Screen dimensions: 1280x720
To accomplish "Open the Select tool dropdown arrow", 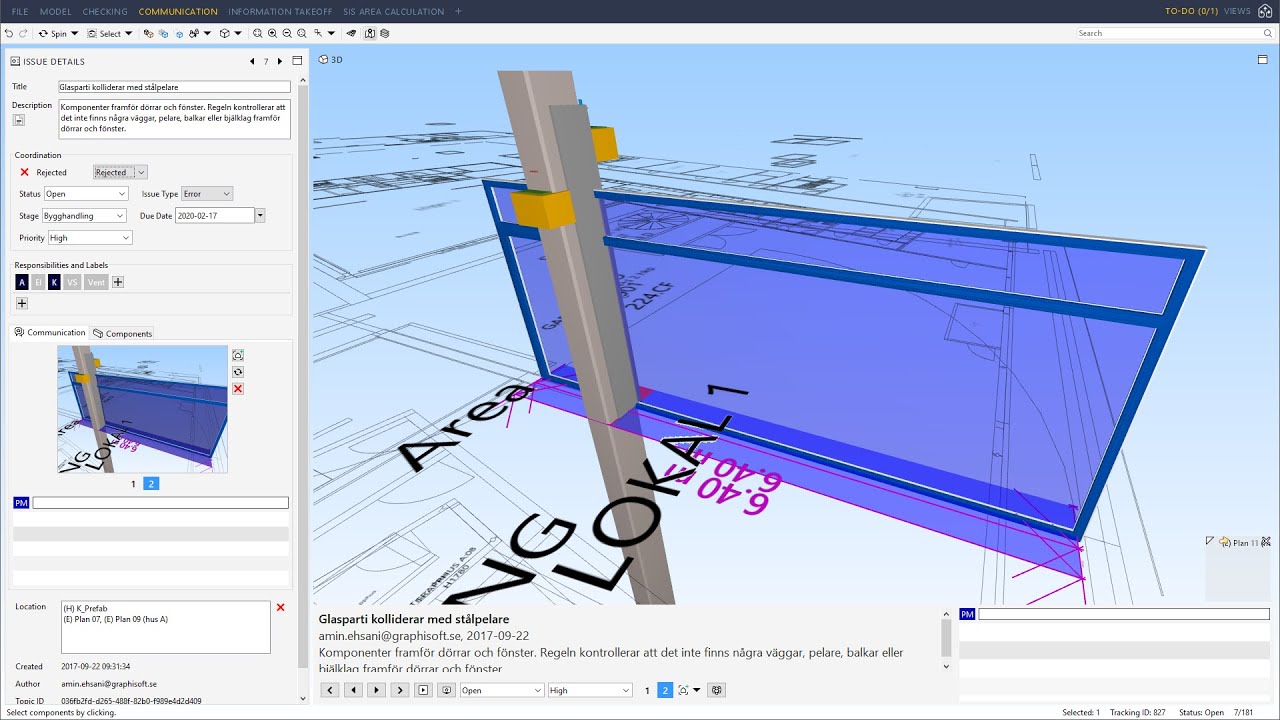I will [128, 34].
